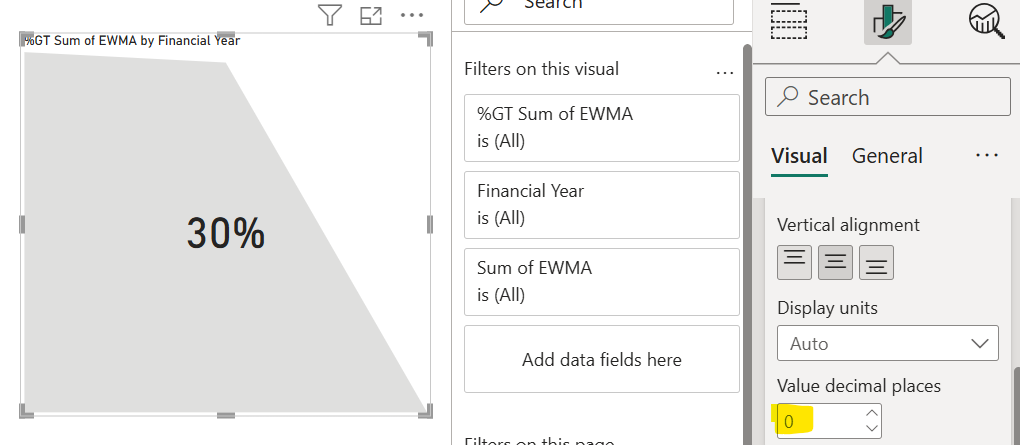Click the visual title %GT Sum of EWMA by Financial Year
The width and height of the screenshot is (1020, 445).
pos(132,41)
